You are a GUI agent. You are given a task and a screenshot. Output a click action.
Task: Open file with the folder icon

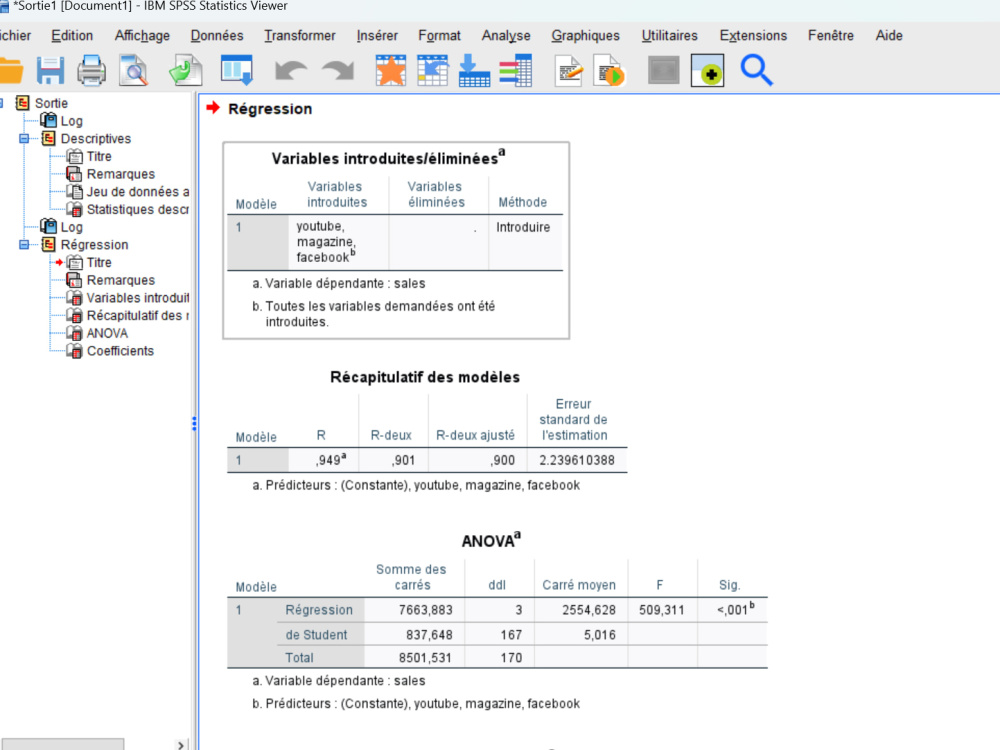point(10,70)
